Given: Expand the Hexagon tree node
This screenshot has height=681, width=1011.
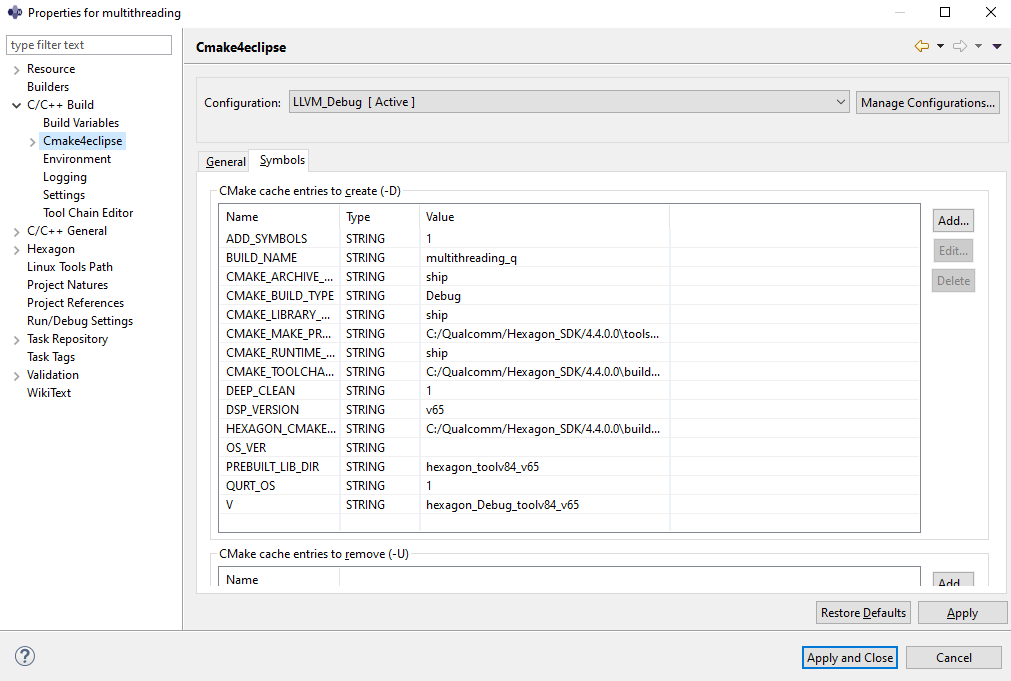Looking at the screenshot, I should point(17,250).
